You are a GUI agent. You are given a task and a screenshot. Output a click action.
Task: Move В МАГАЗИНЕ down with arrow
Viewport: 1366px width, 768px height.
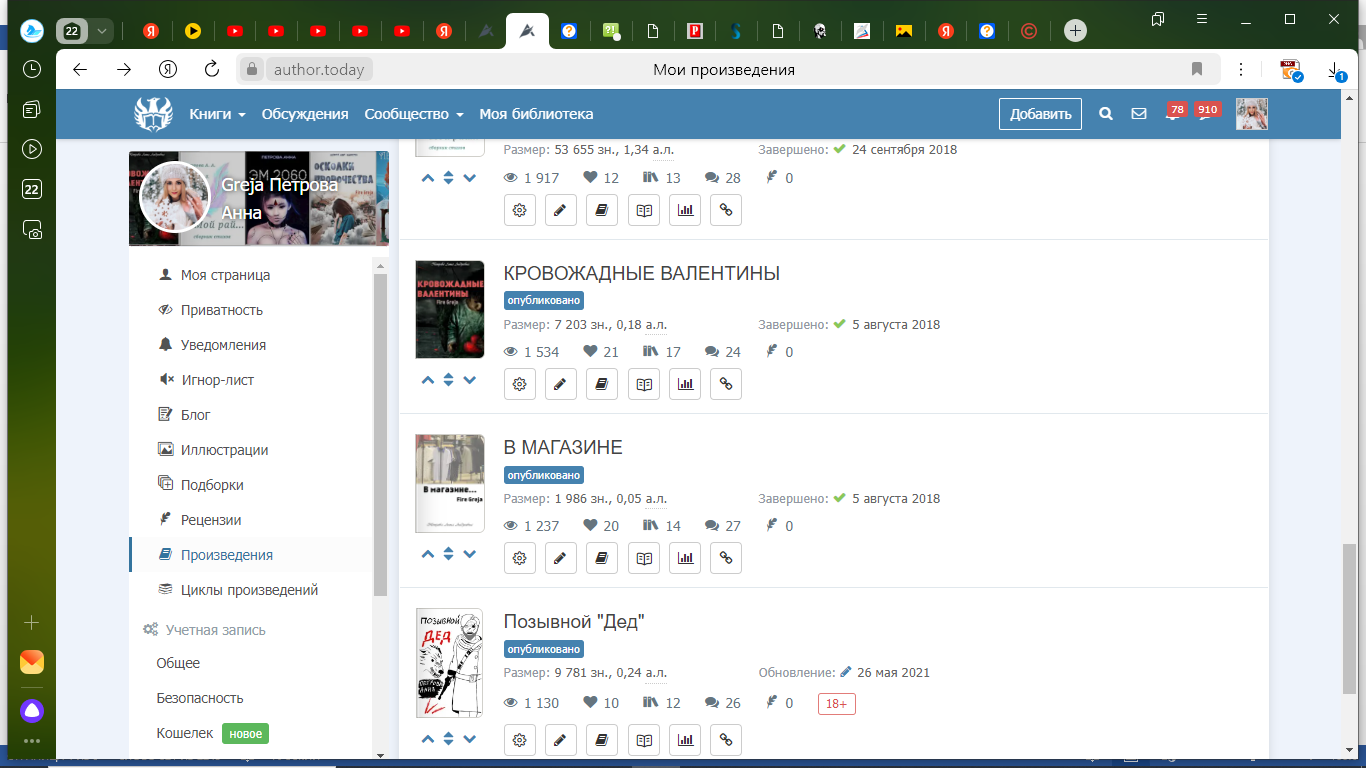(x=470, y=554)
